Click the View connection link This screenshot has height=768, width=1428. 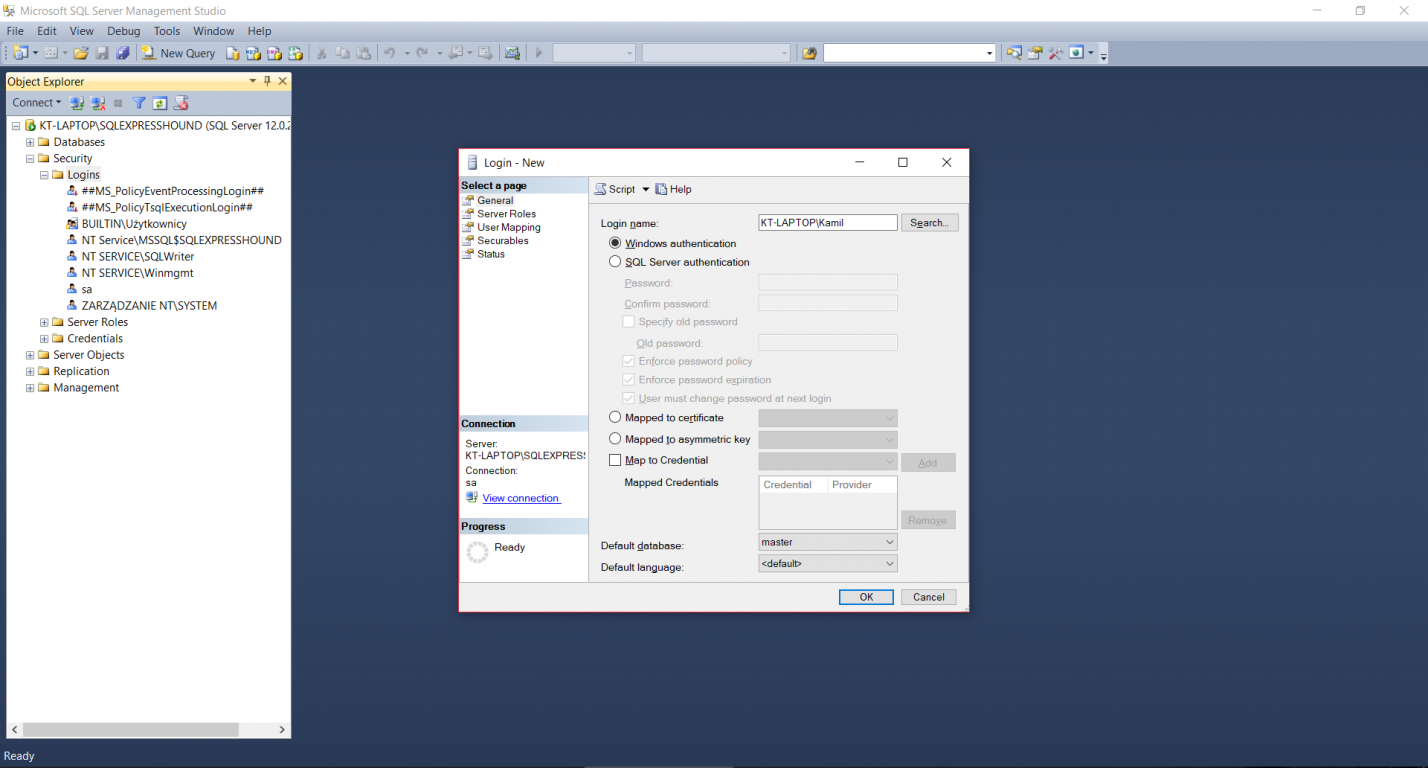[x=521, y=498]
